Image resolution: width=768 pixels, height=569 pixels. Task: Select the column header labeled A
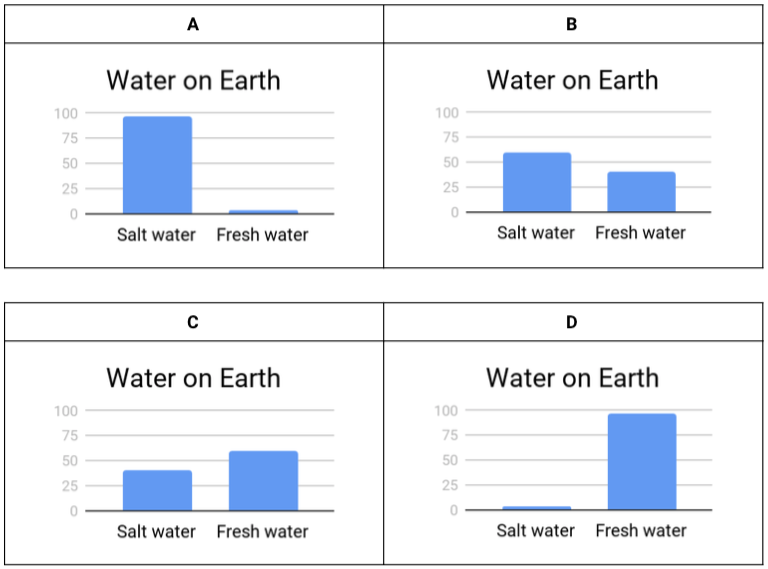click(x=193, y=24)
